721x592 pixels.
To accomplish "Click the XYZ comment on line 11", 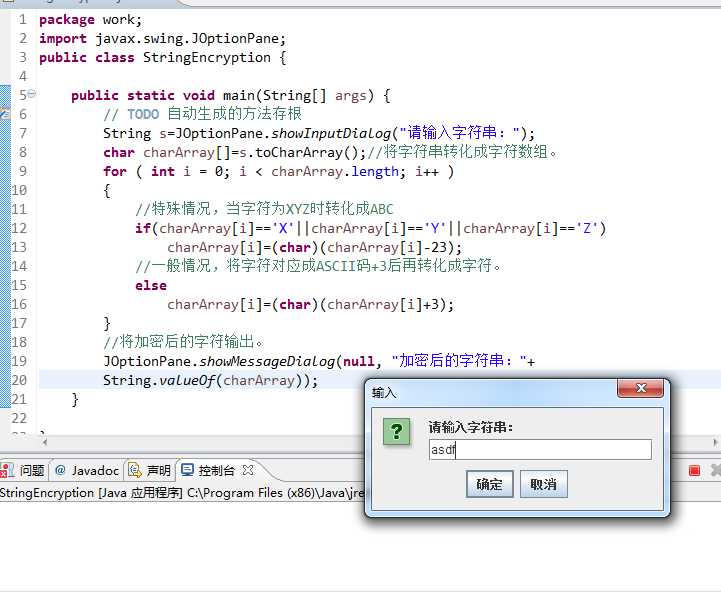I will pyautogui.click(x=264, y=209).
